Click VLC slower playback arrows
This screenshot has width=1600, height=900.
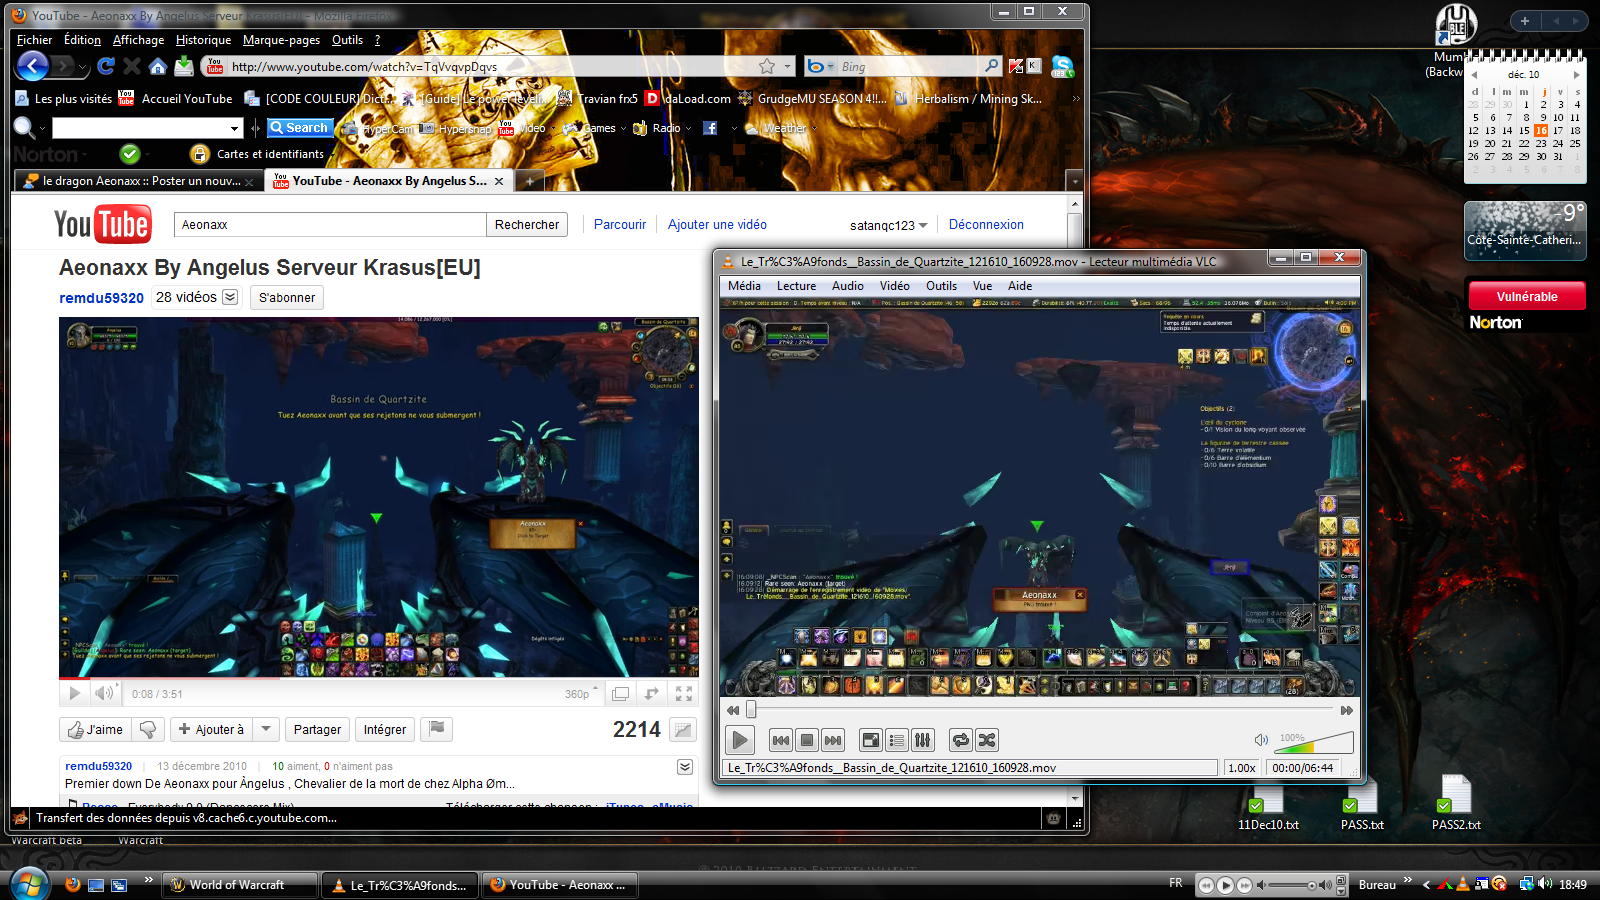(x=733, y=710)
